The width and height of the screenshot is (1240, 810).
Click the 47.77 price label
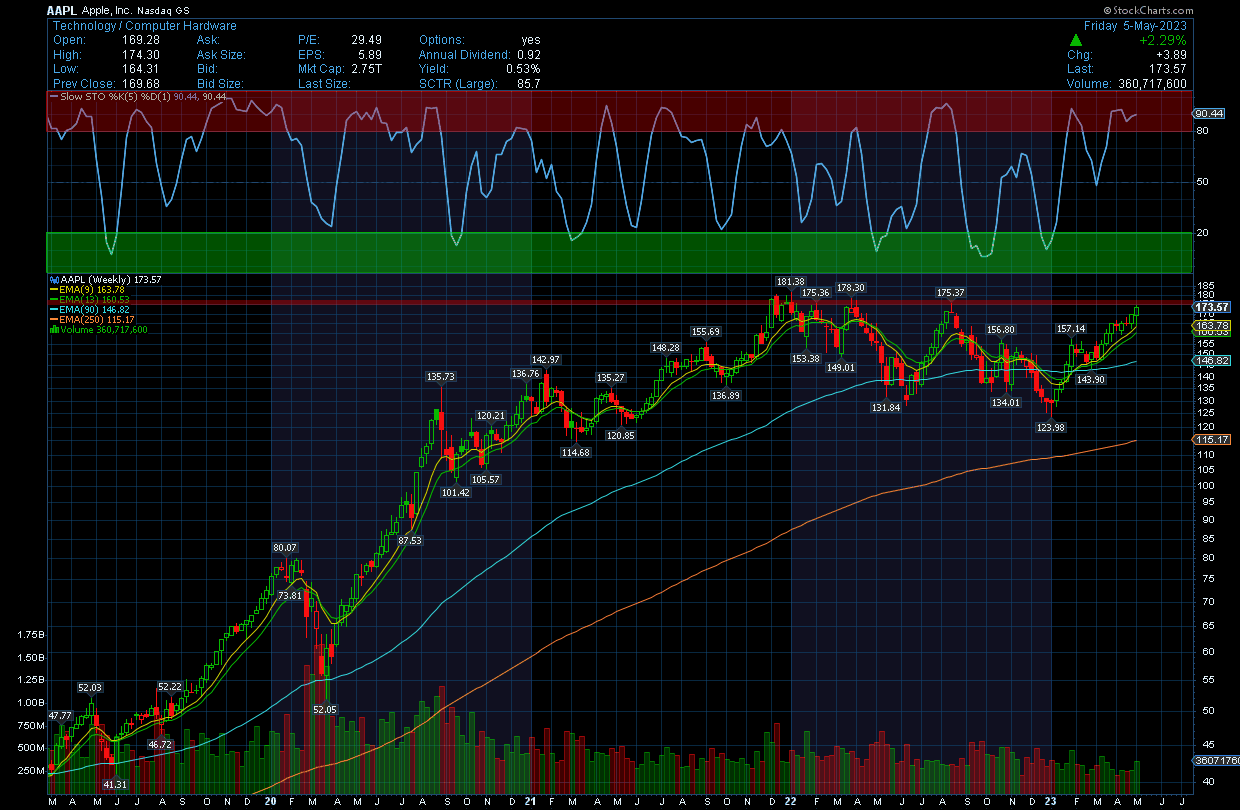click(60, 716)
